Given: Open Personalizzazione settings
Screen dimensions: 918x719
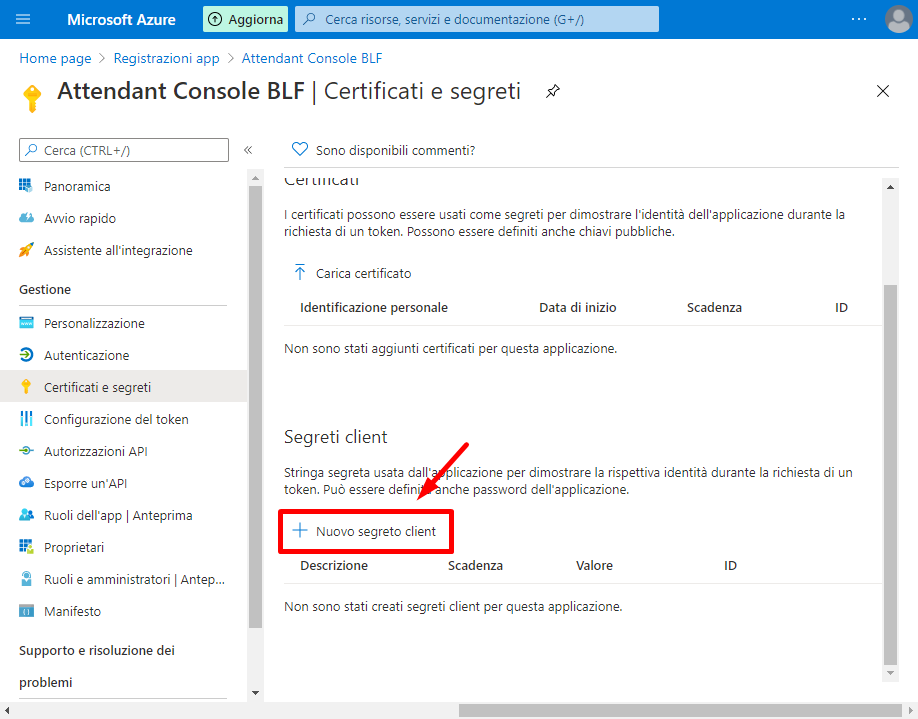Looking at the screenshot, I should click(x=94, y=323).
